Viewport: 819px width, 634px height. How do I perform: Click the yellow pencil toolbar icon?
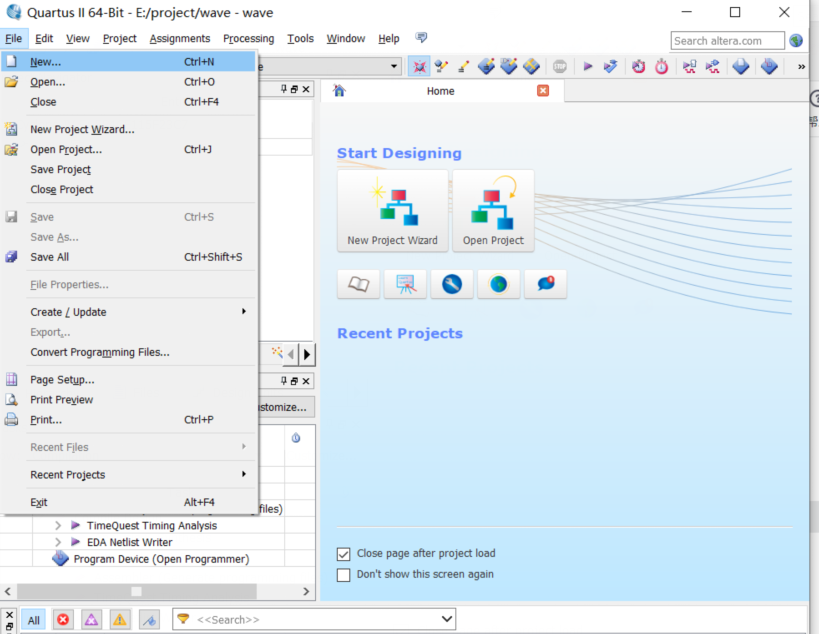click(x=463, y=66)
